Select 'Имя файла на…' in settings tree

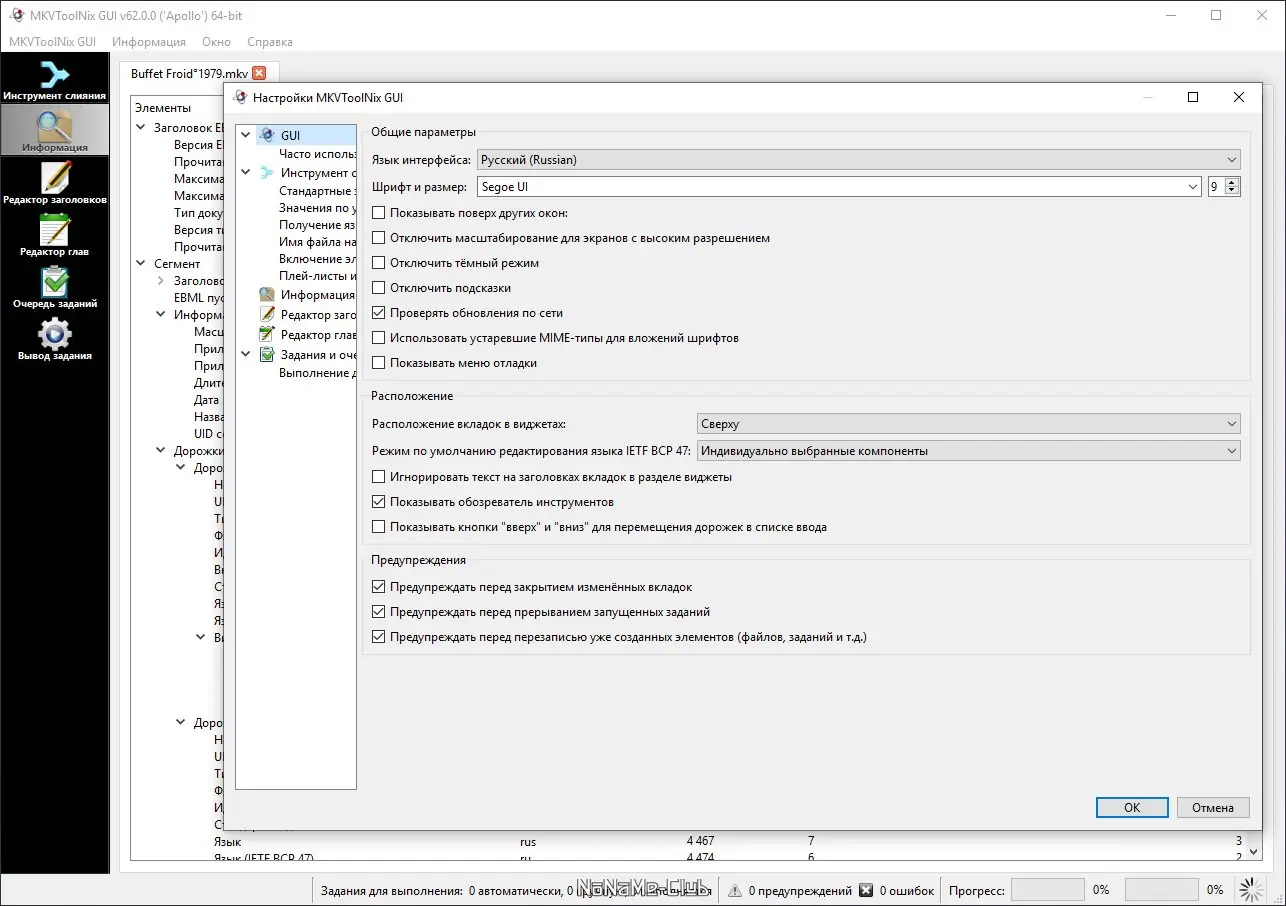coord(317,242)
